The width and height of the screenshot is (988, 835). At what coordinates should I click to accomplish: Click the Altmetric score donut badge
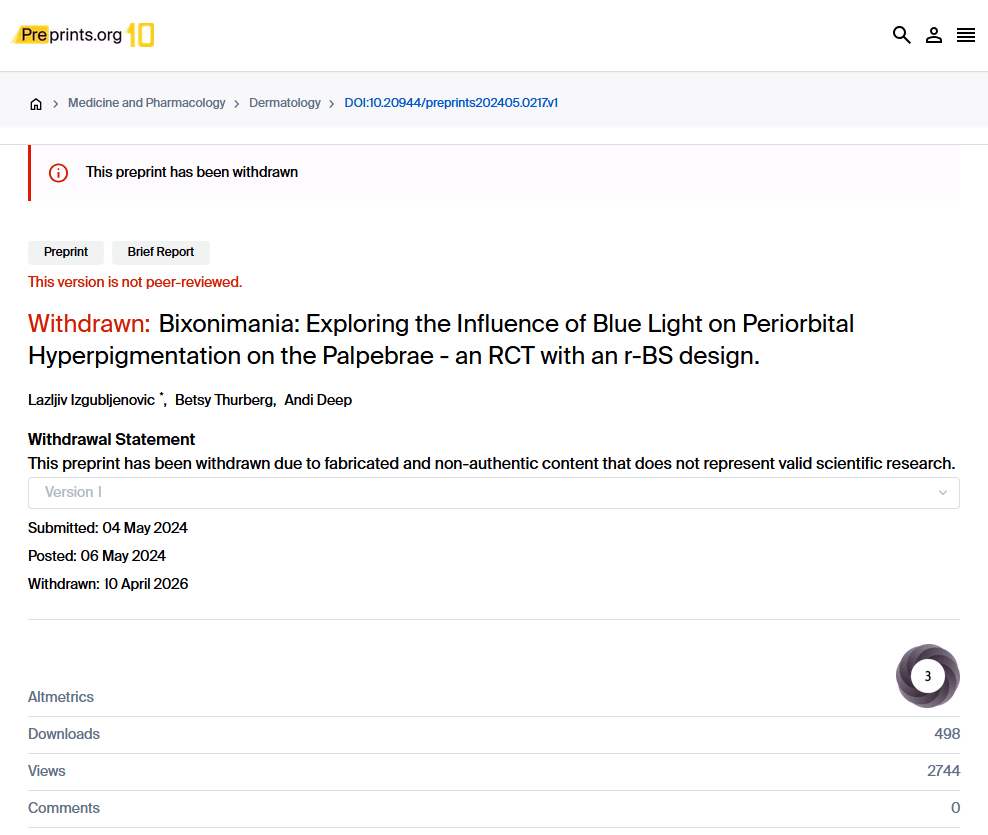tap(927, 676)
